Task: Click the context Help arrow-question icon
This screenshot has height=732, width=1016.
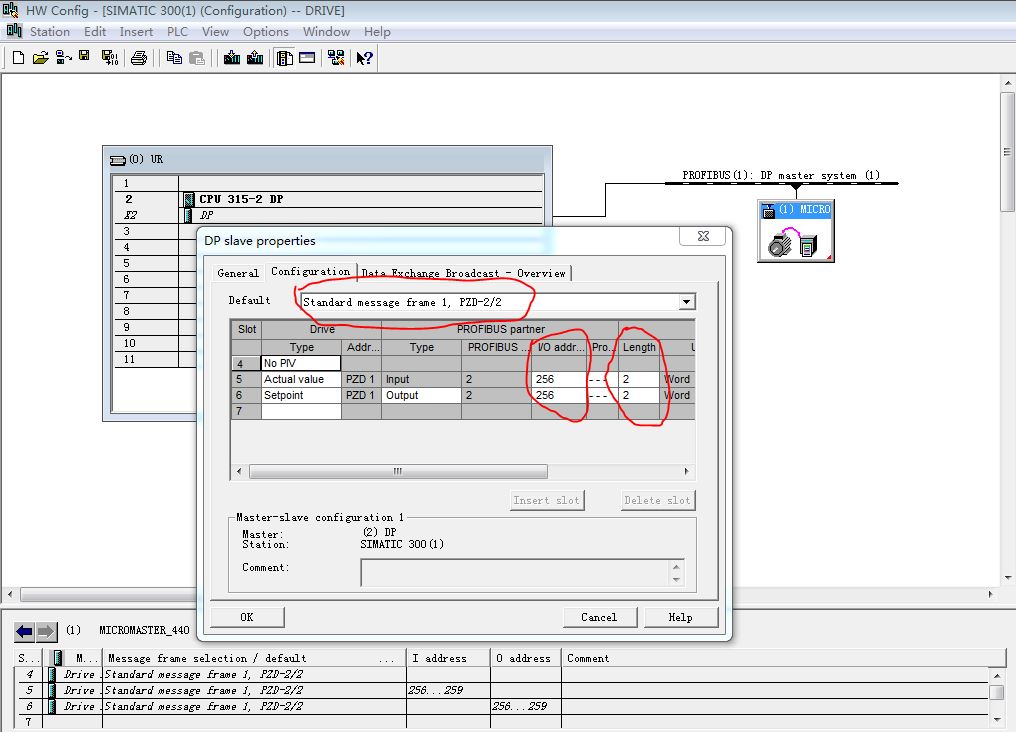Action: [x=364, y=58]
